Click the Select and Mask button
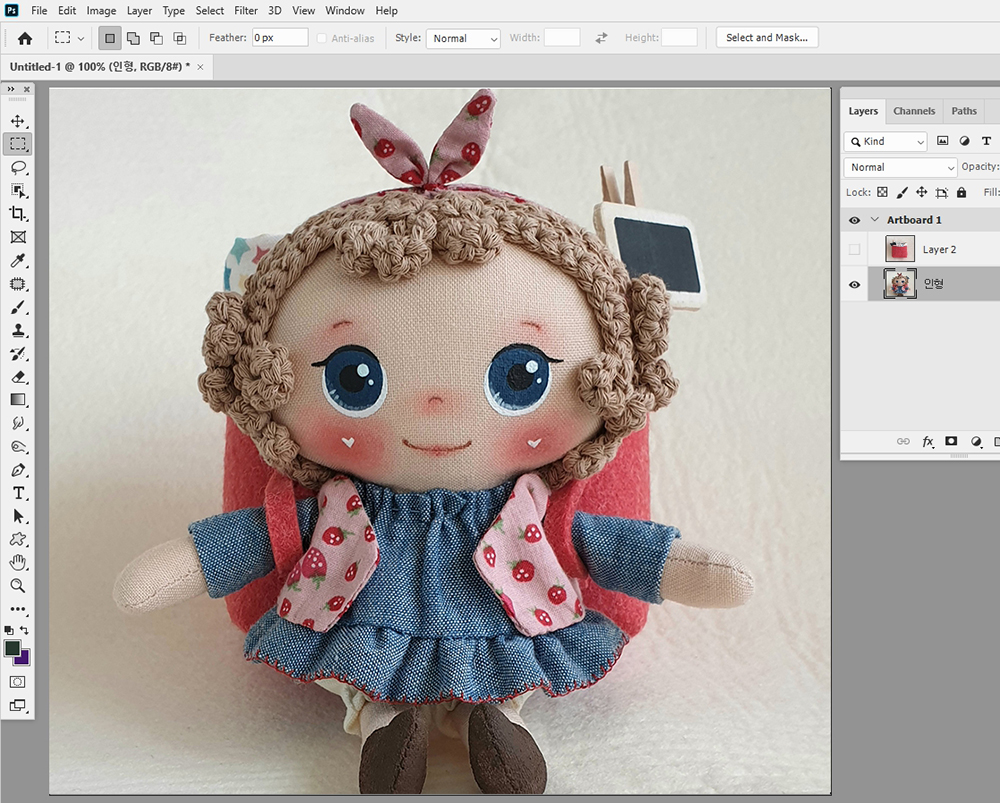The image size is (1000, 803). [x=767, y=38]
